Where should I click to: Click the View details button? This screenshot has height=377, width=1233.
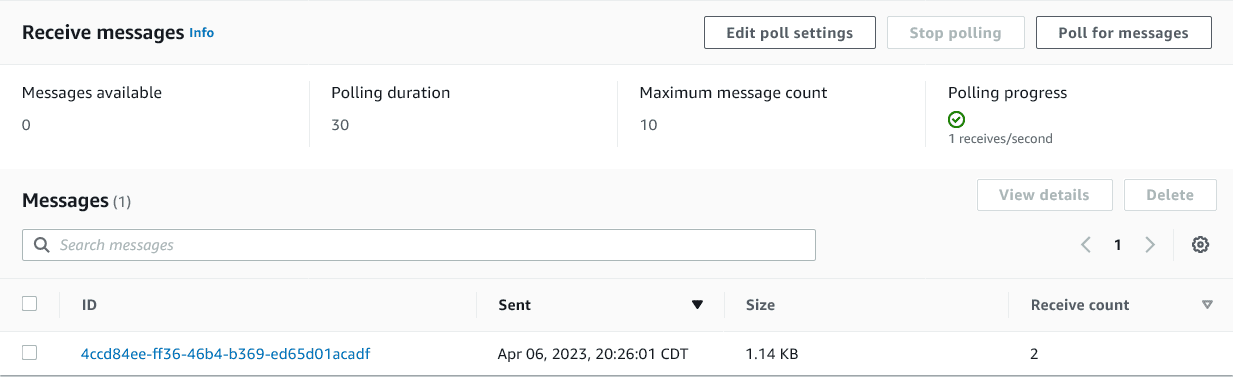click(1046, 195)
